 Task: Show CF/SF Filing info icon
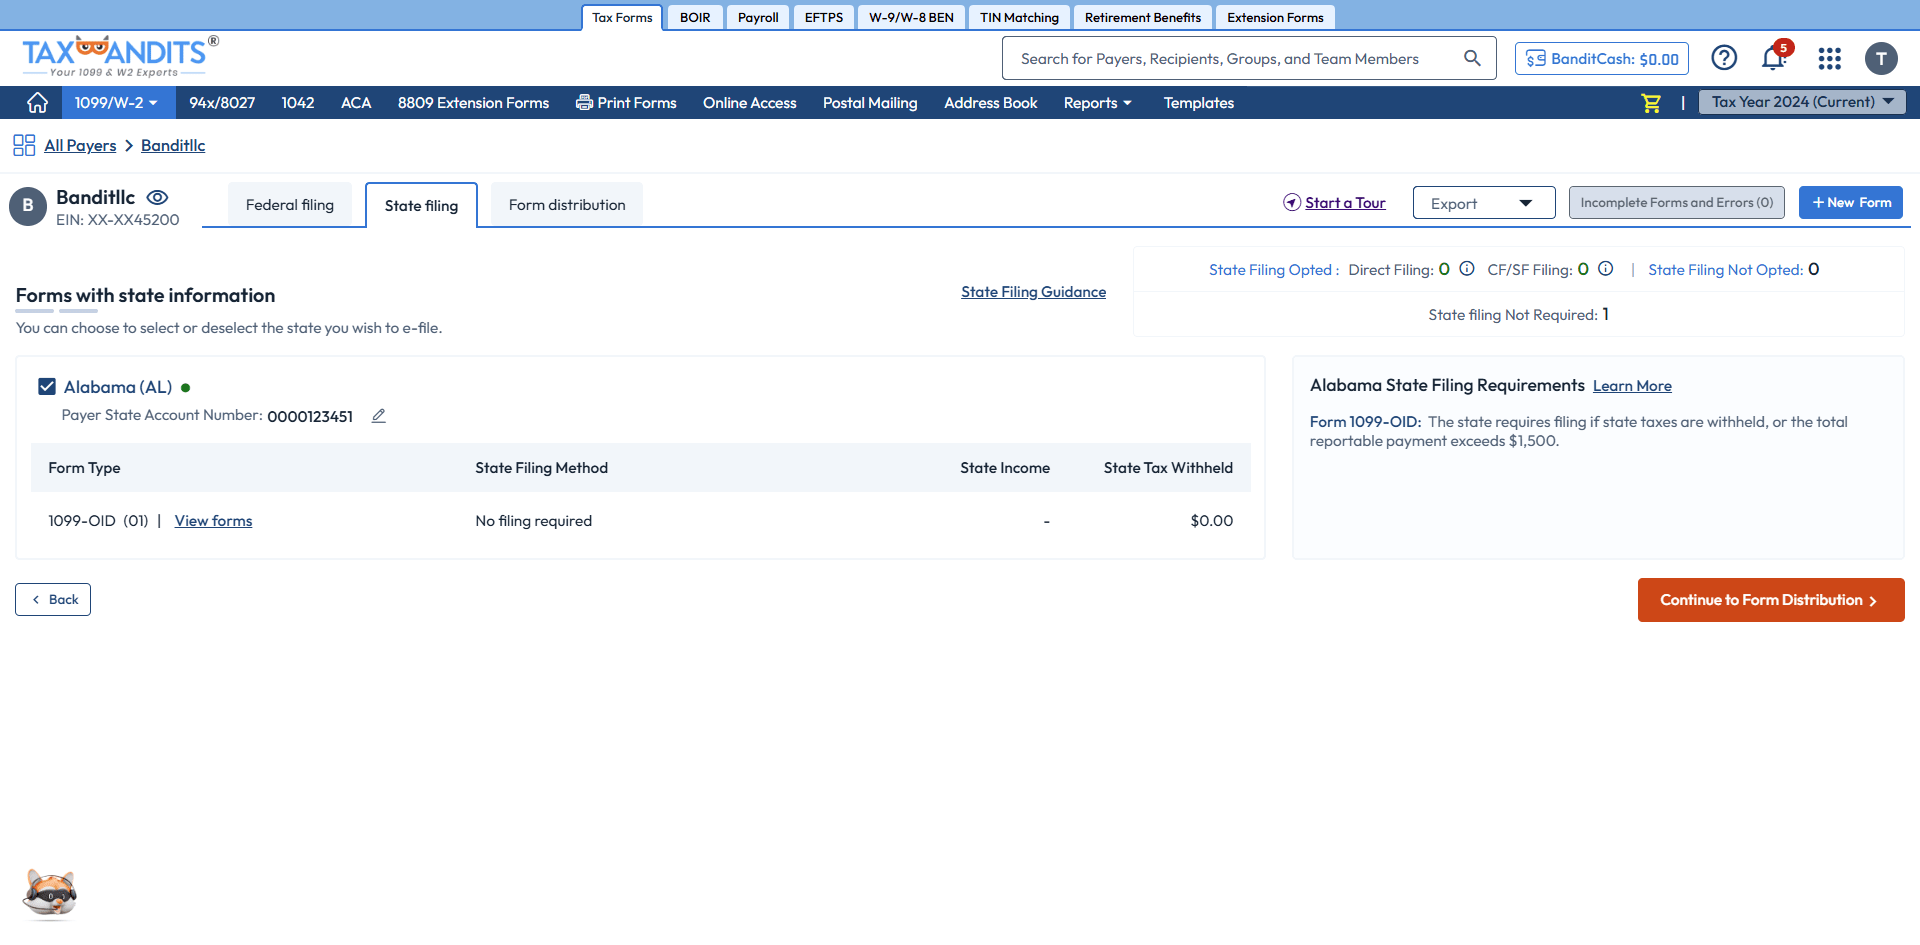pos(1606,269)
